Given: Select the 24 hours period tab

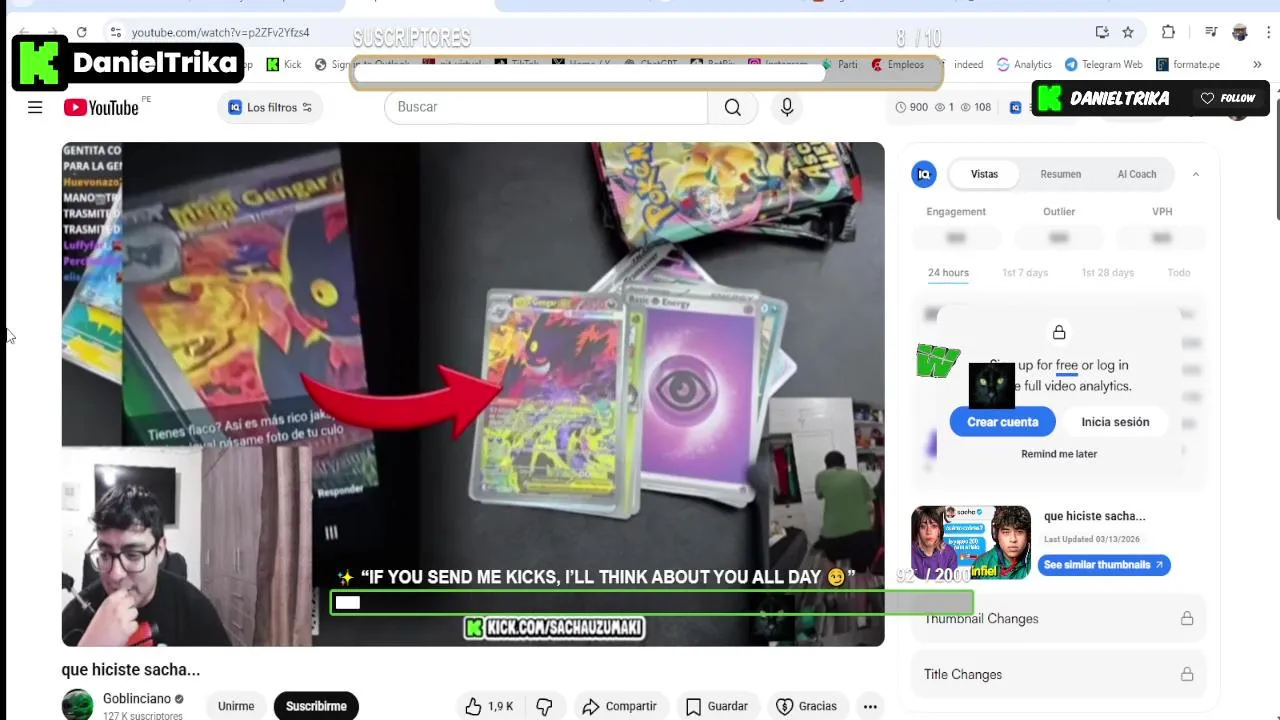Looking at the screenshot, I should [948, 273].
